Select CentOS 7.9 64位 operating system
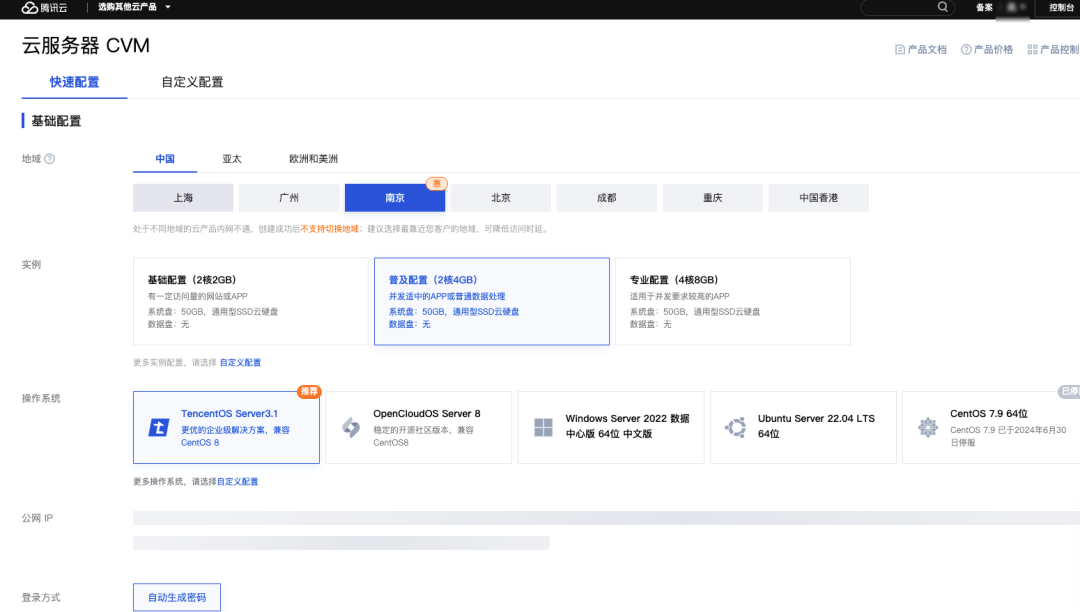1080x612 pixels. (x=991, y=428)
